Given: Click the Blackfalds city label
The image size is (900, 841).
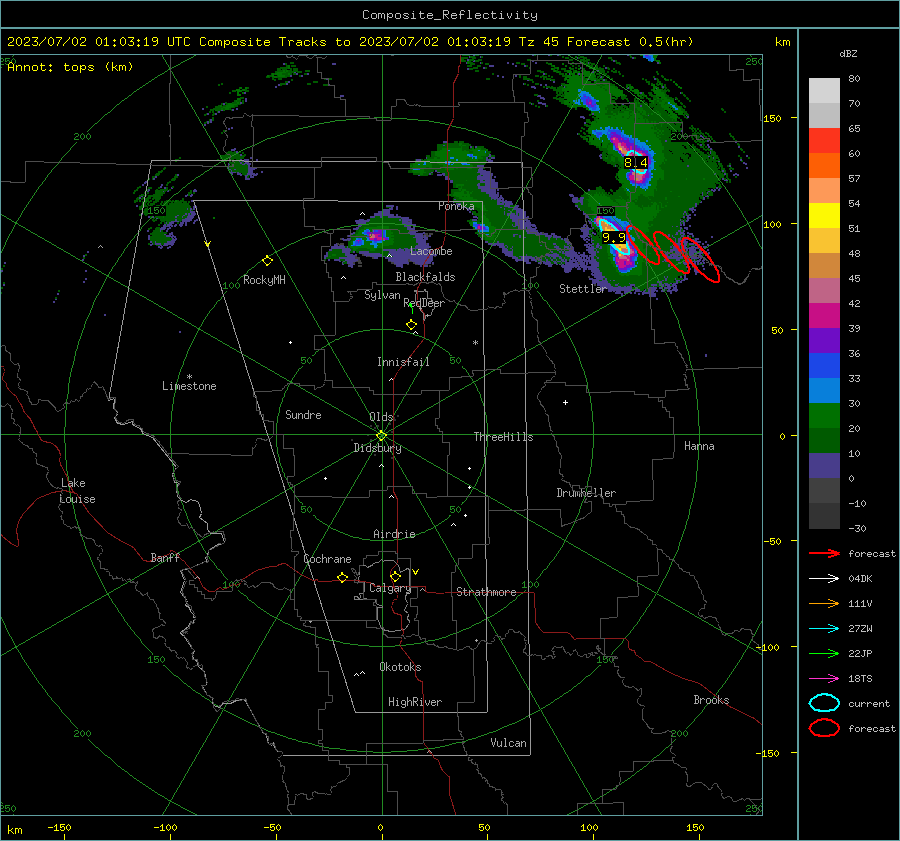Looking at the screenshot, I should click(425, 277).
